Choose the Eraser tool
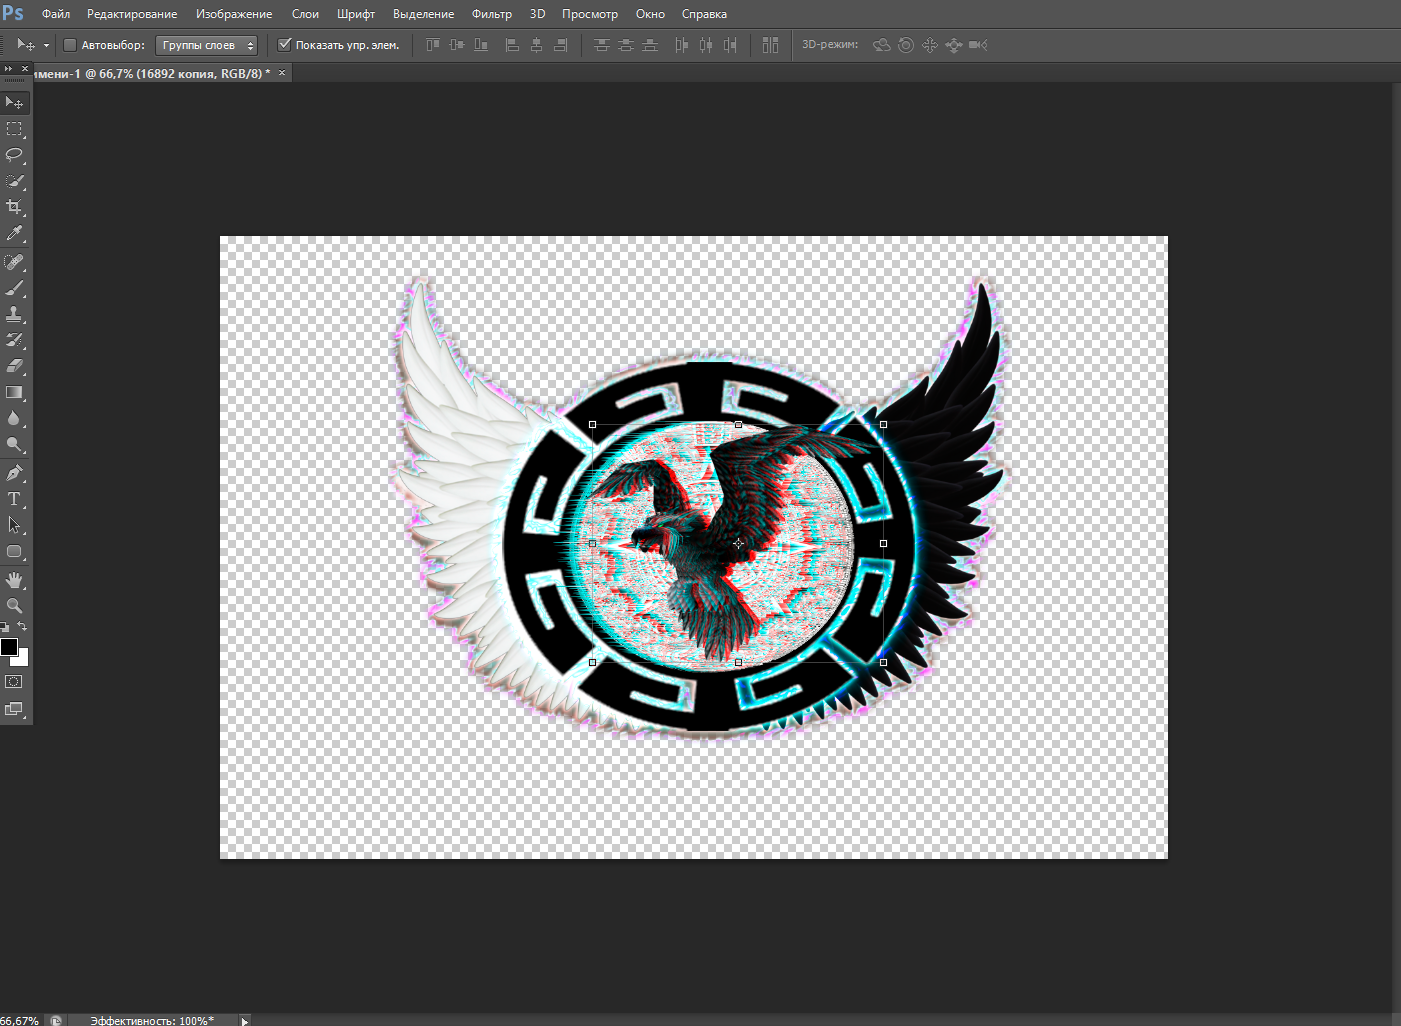The width and height of the screenshot is (1401, 1026). coord(14,366)
